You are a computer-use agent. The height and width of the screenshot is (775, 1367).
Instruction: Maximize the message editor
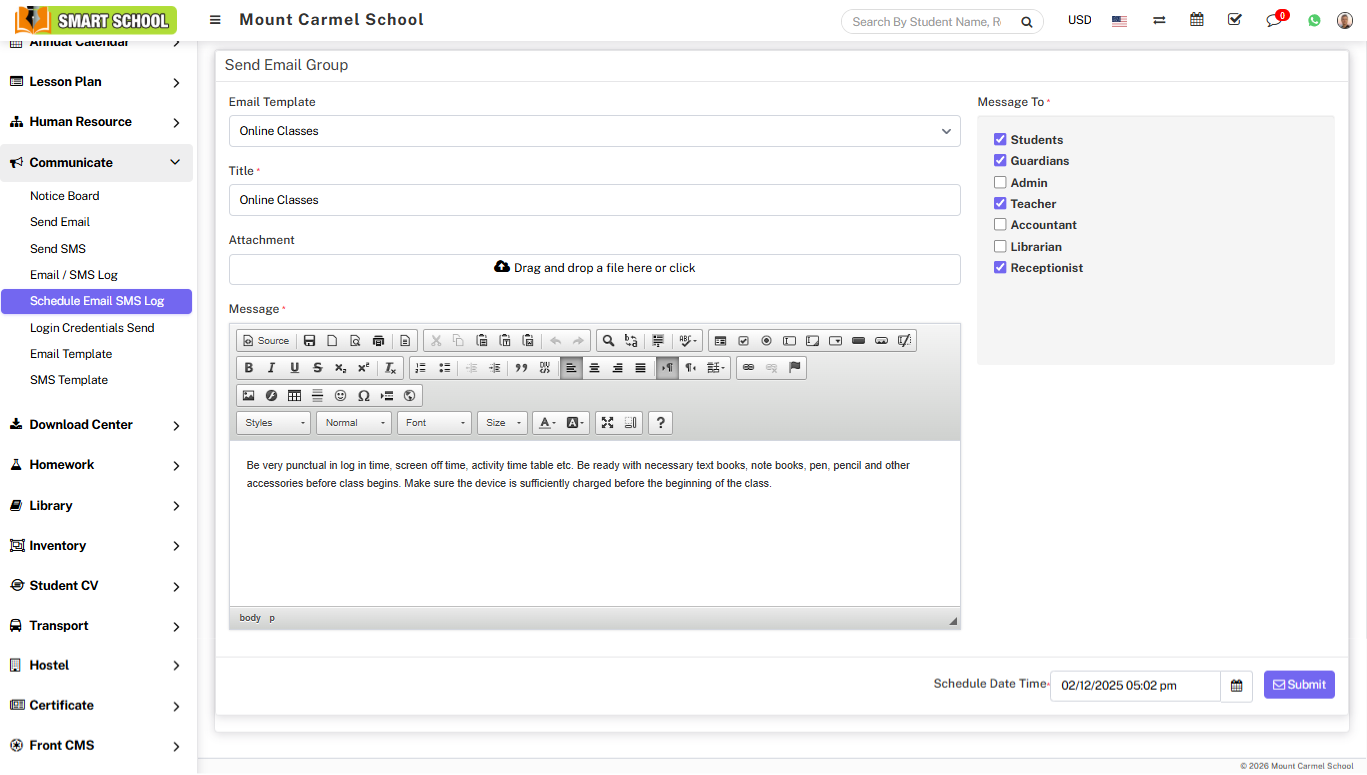click(x=607, y=423)
